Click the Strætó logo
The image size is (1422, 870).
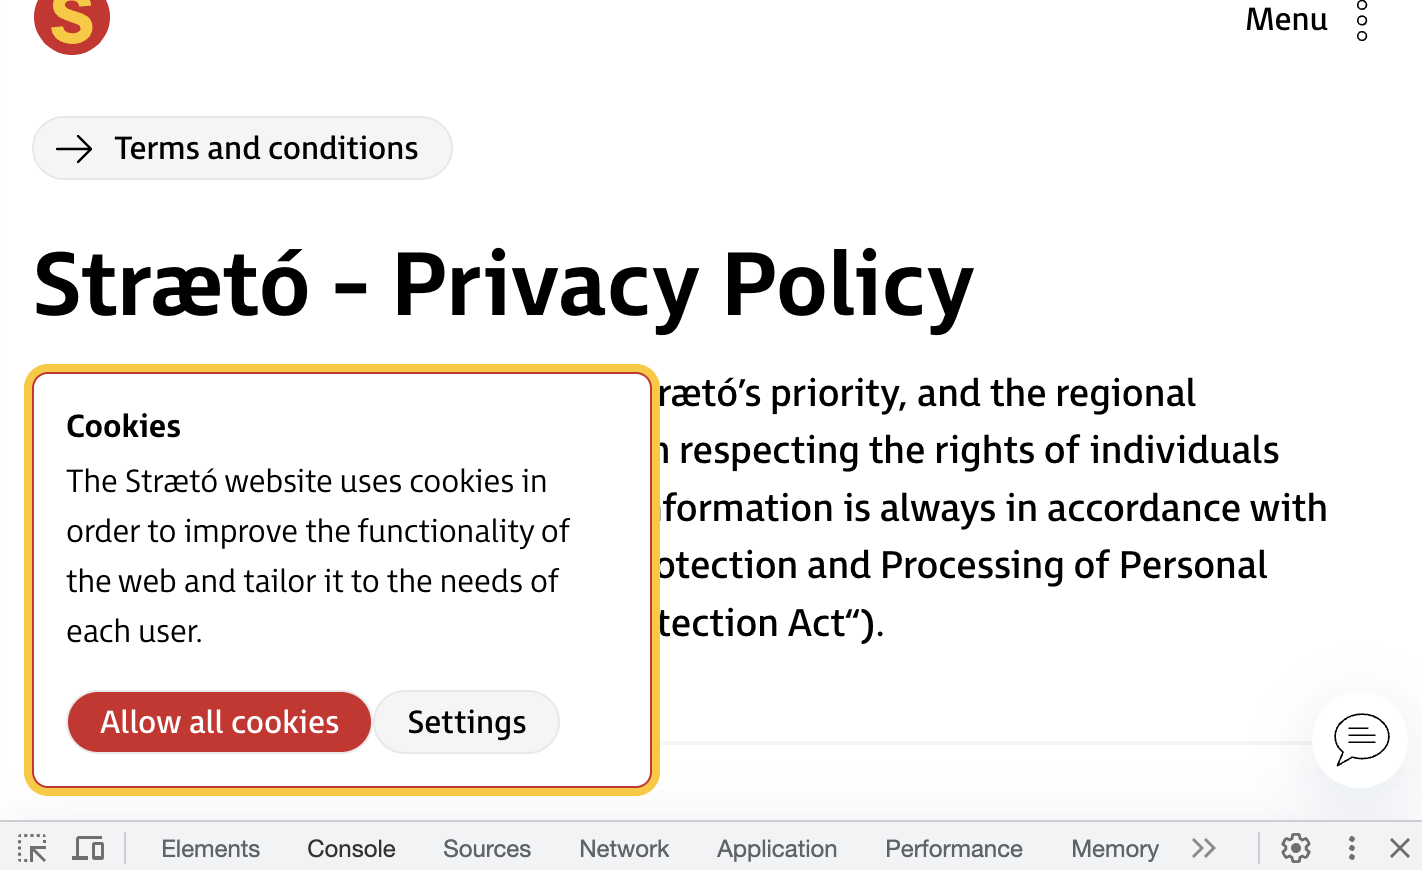pos(71,25)
